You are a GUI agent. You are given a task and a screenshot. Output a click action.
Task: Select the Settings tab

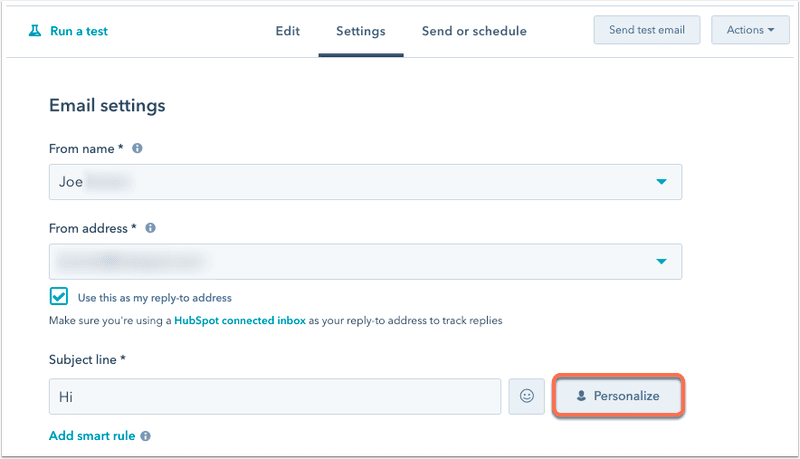(x=361, y=31)
